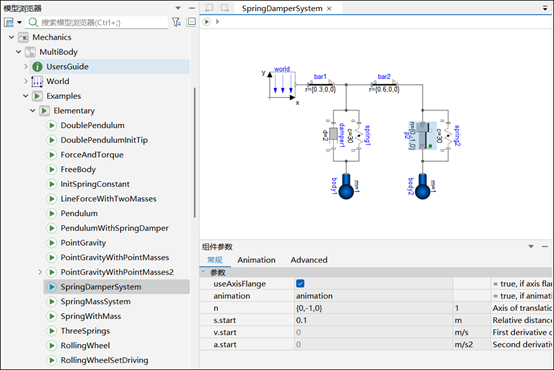
Task: Edit the animation parameter value field
Action: click(x=373, y=296)
